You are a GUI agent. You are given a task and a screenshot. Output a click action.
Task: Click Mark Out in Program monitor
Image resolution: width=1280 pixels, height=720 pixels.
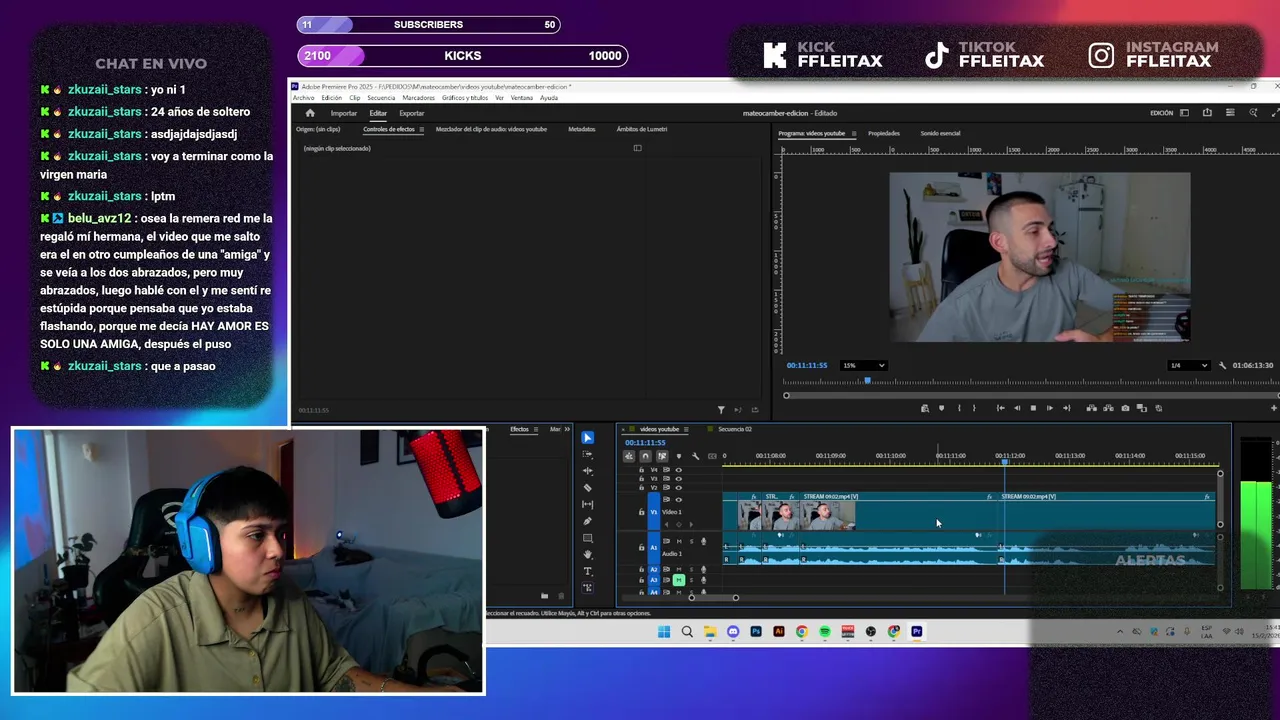(974, 408)
